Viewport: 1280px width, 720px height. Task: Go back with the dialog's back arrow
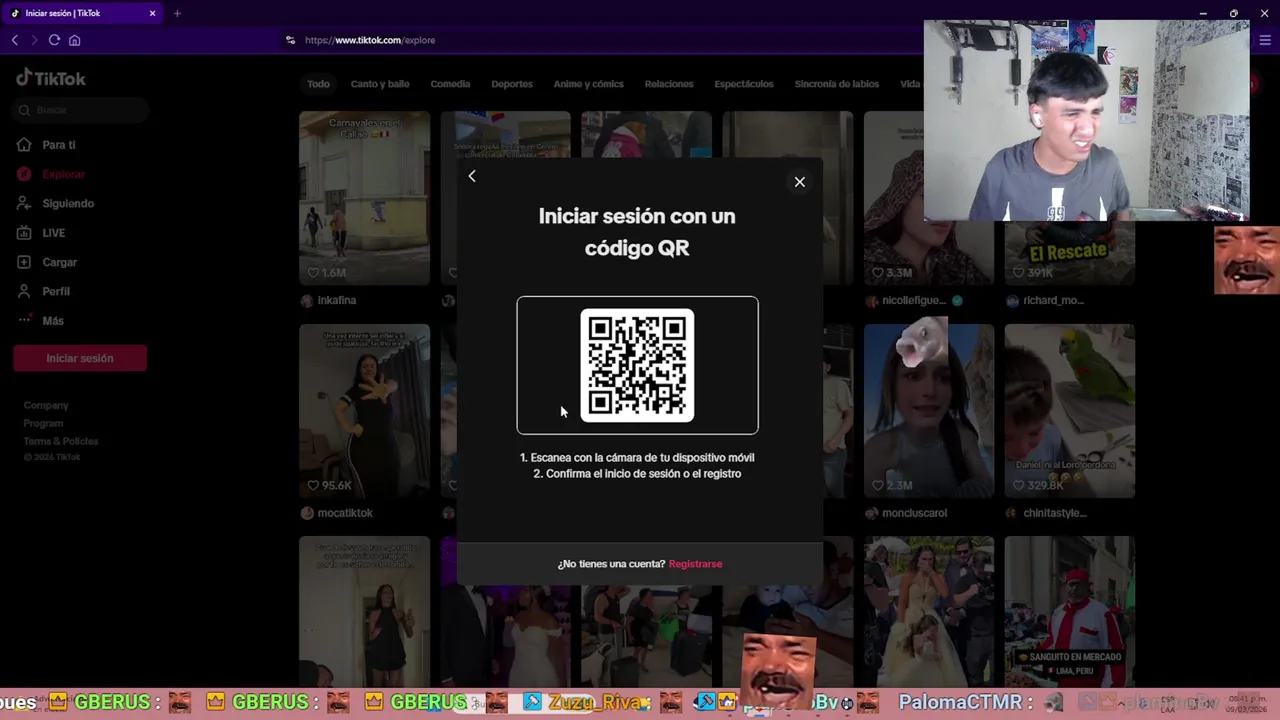click(472, 176)
